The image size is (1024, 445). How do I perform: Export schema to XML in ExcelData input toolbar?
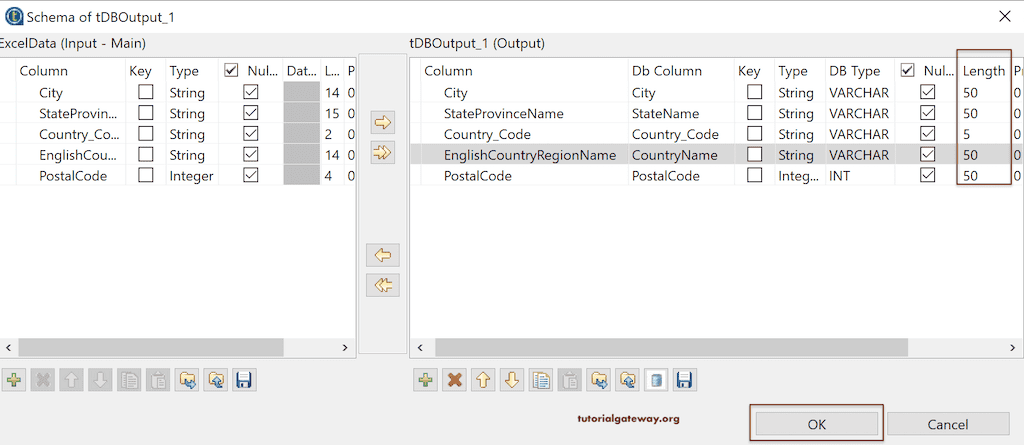216,380
